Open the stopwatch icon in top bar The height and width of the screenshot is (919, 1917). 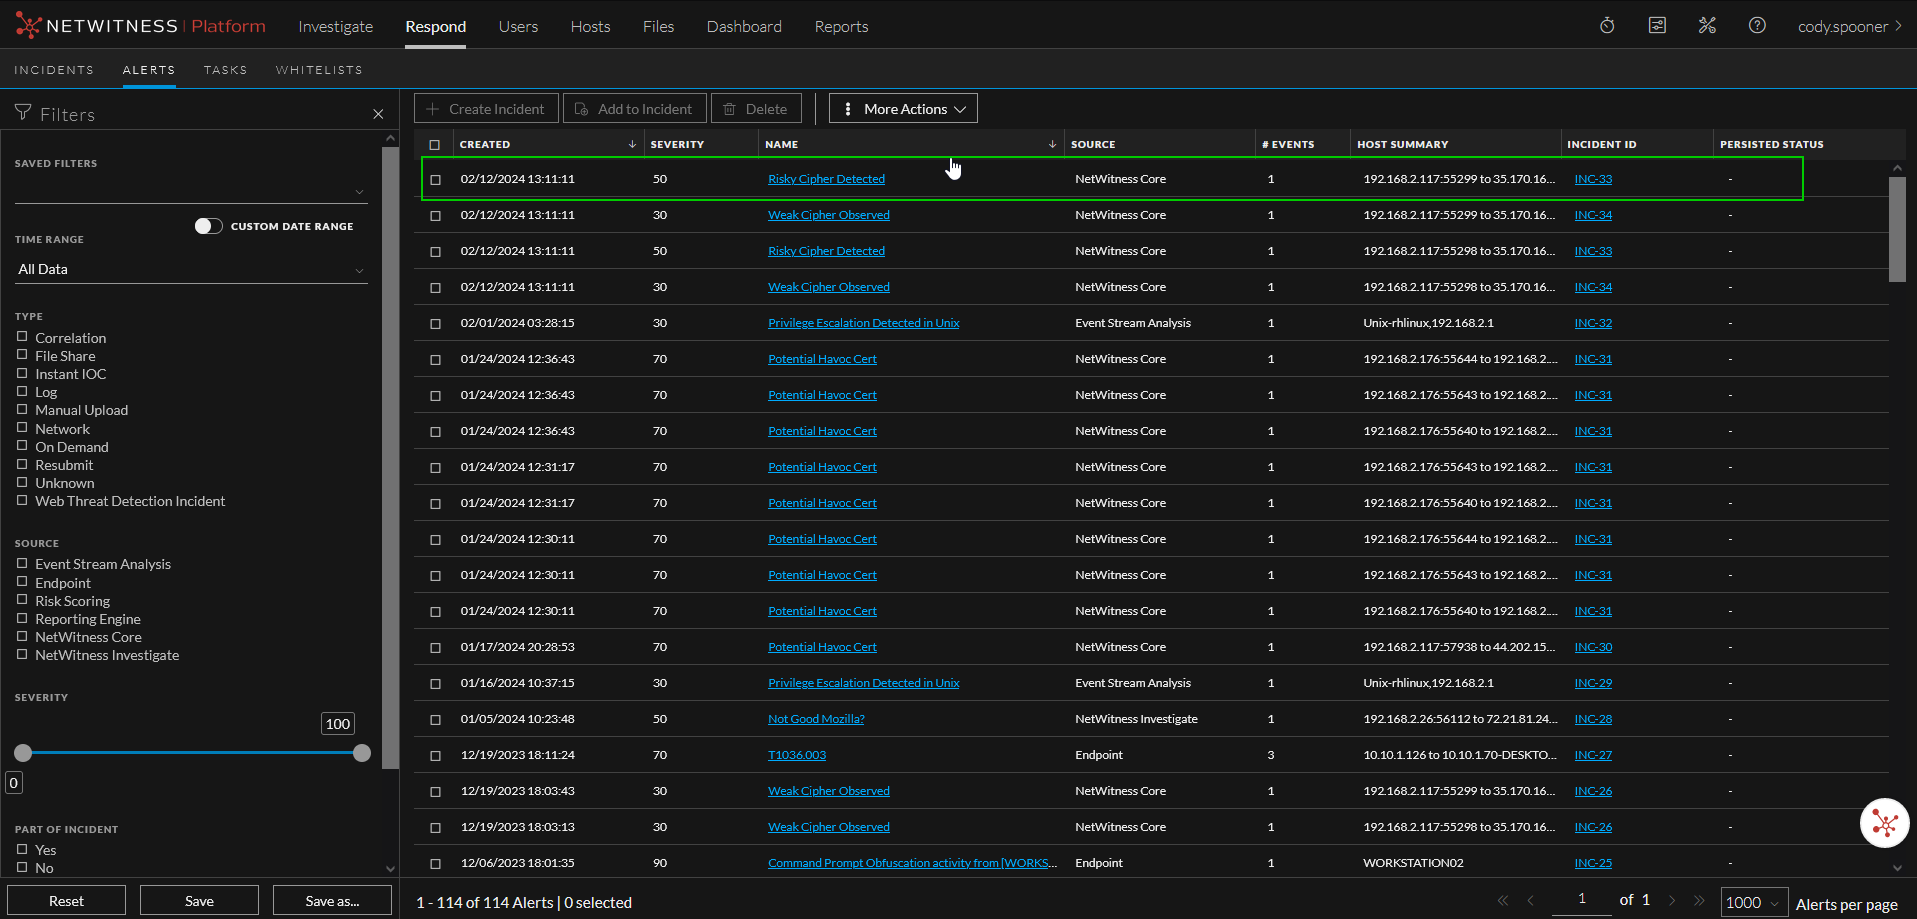(x=1607, y=26)
